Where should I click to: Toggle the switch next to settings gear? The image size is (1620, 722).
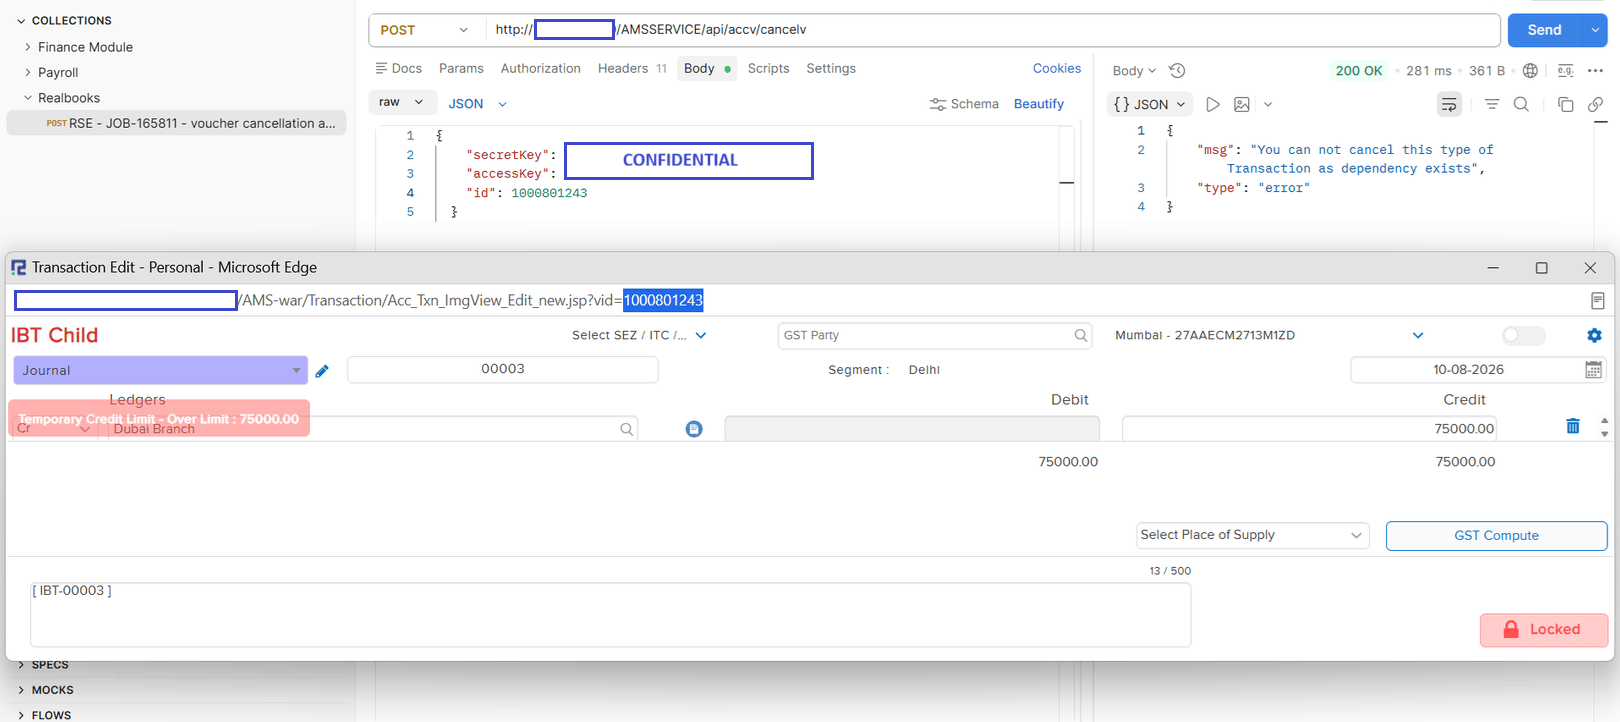coord(1523,336)
